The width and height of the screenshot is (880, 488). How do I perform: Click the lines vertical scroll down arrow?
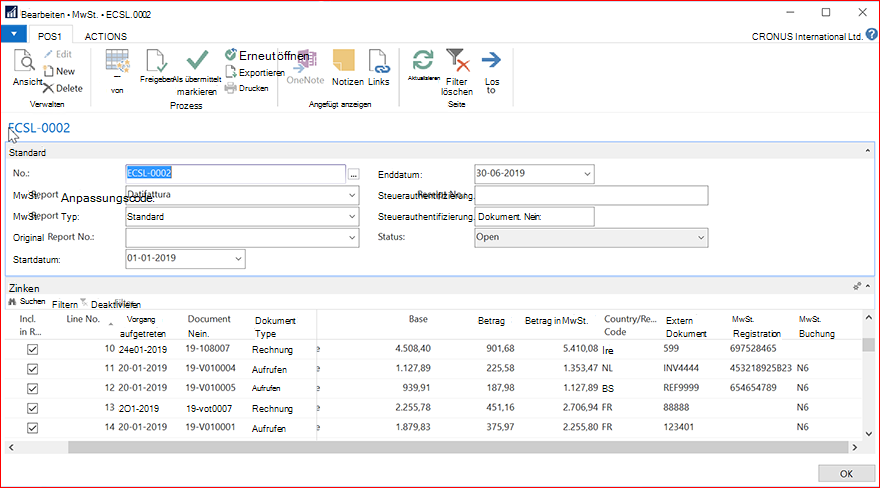click(869, 434)
